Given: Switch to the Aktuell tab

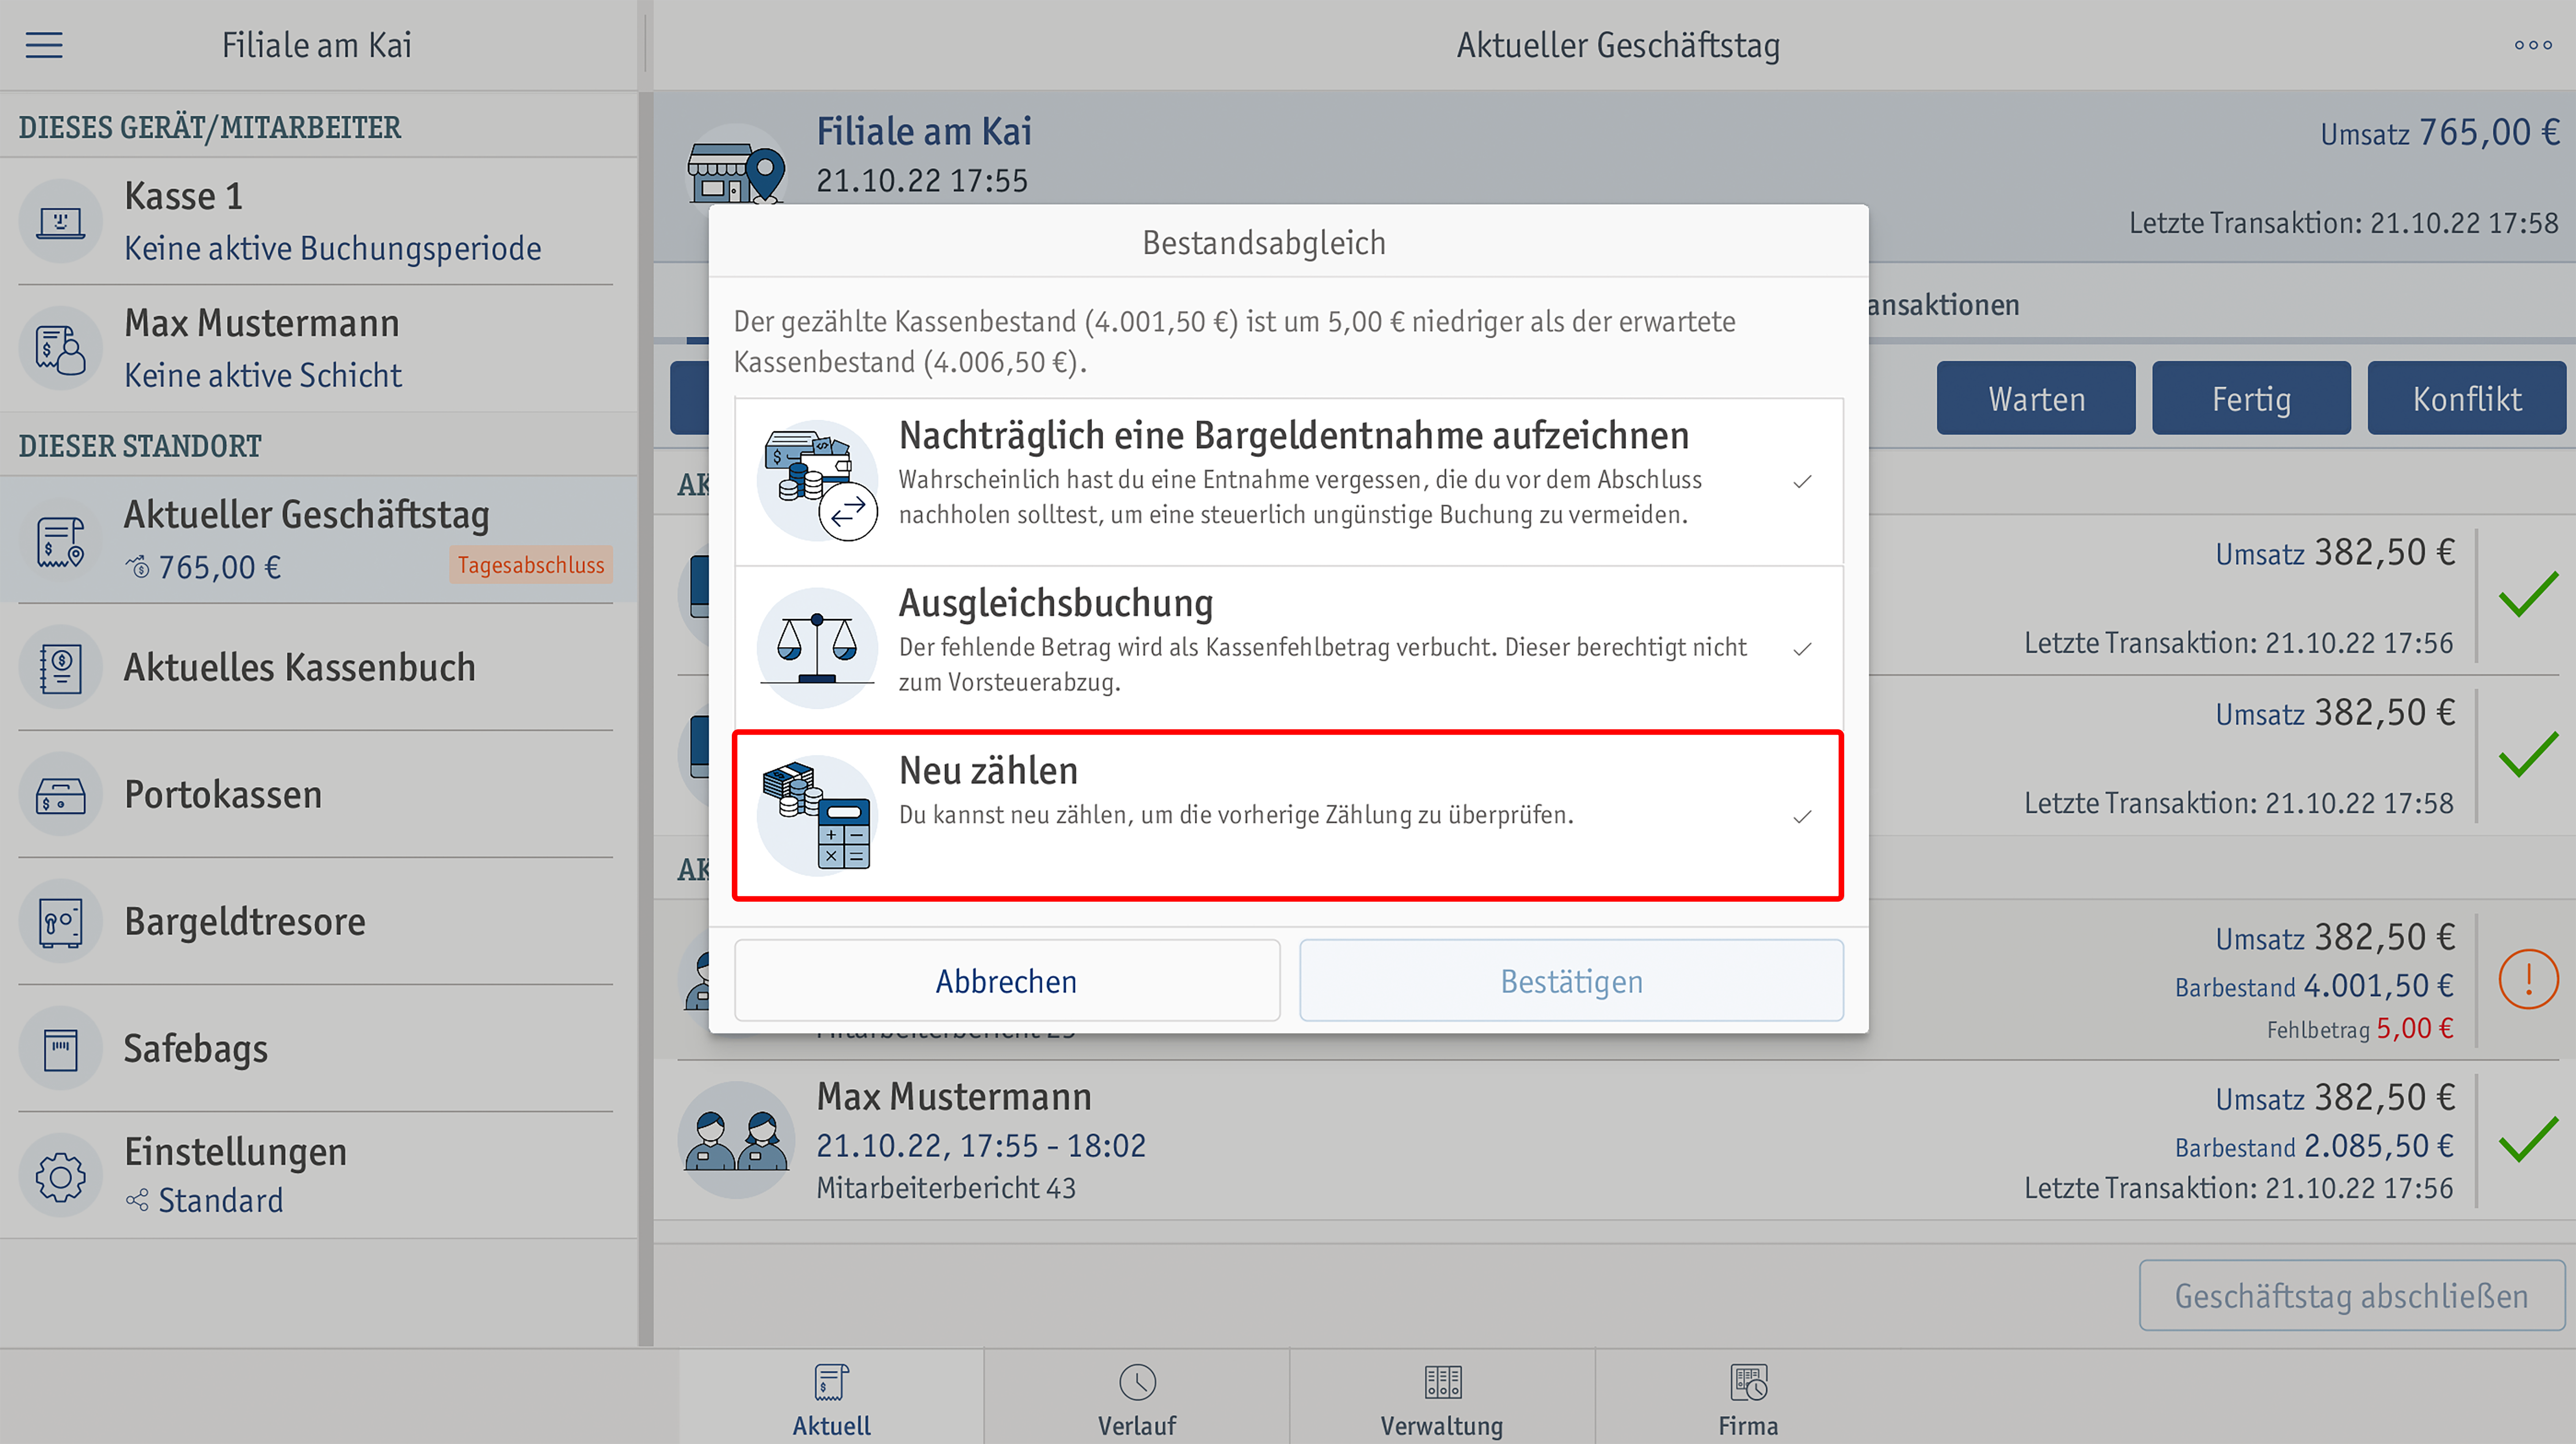Looking at the screenshot, I should coord(831,1398).
